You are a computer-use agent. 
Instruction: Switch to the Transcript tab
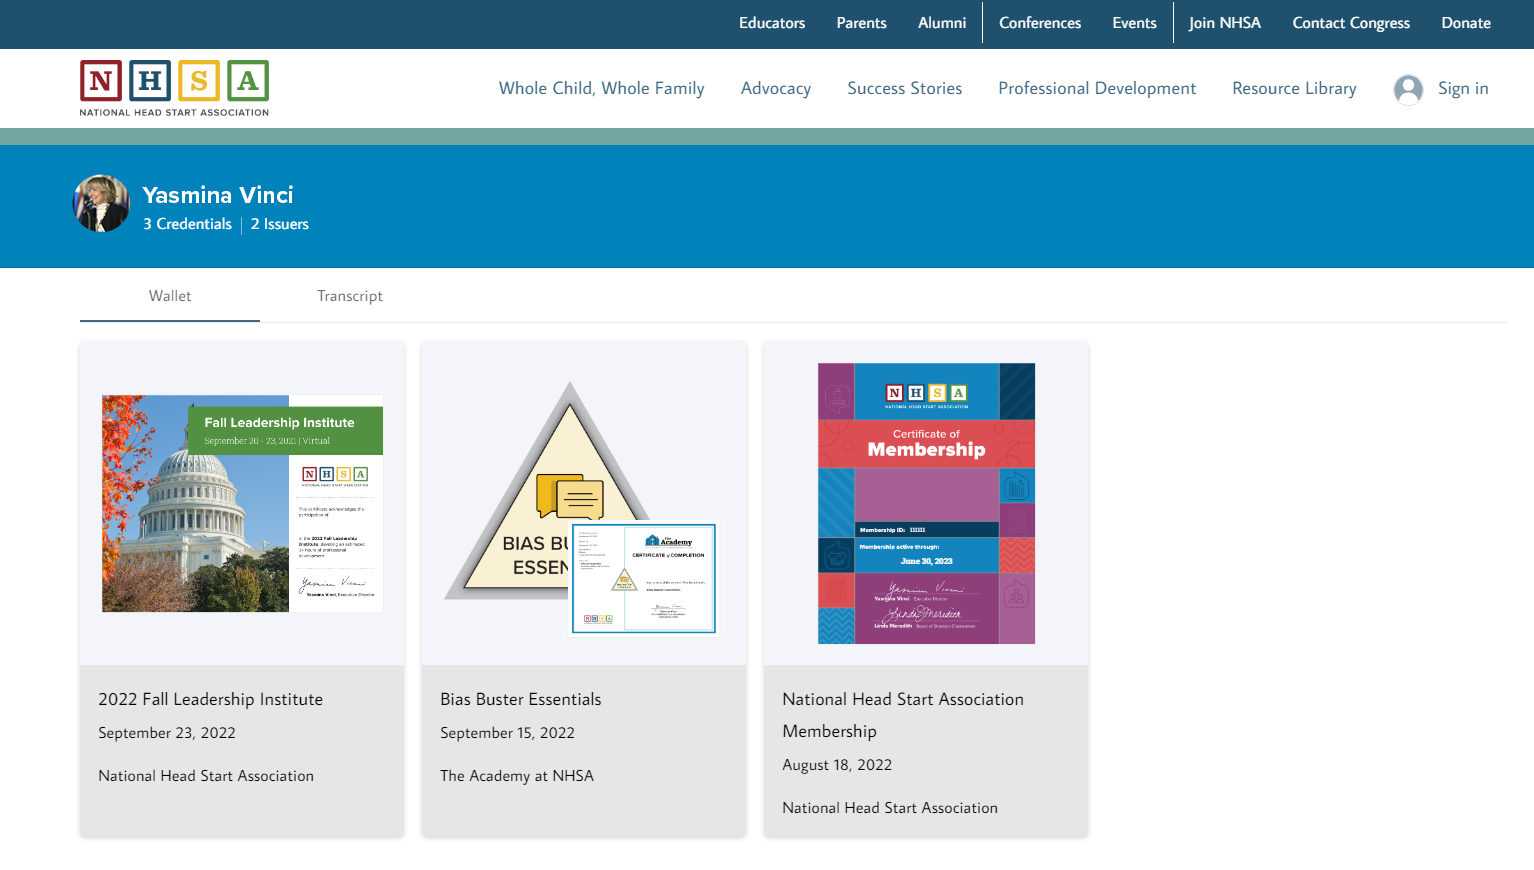[x=349, y=296]
